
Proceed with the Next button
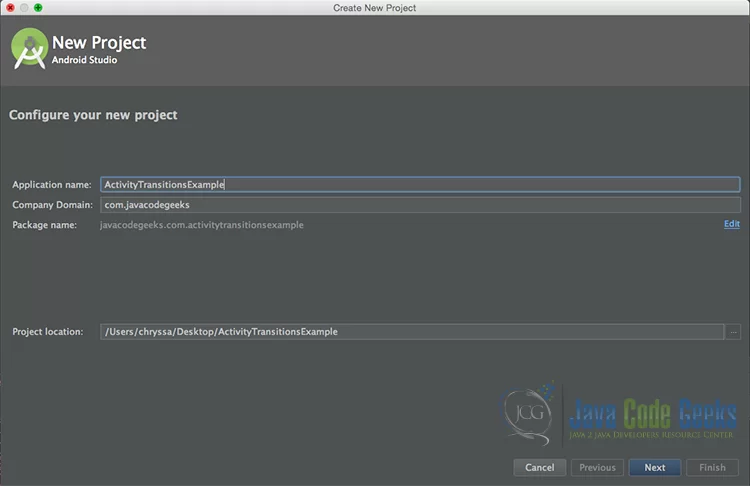[654, 467]
